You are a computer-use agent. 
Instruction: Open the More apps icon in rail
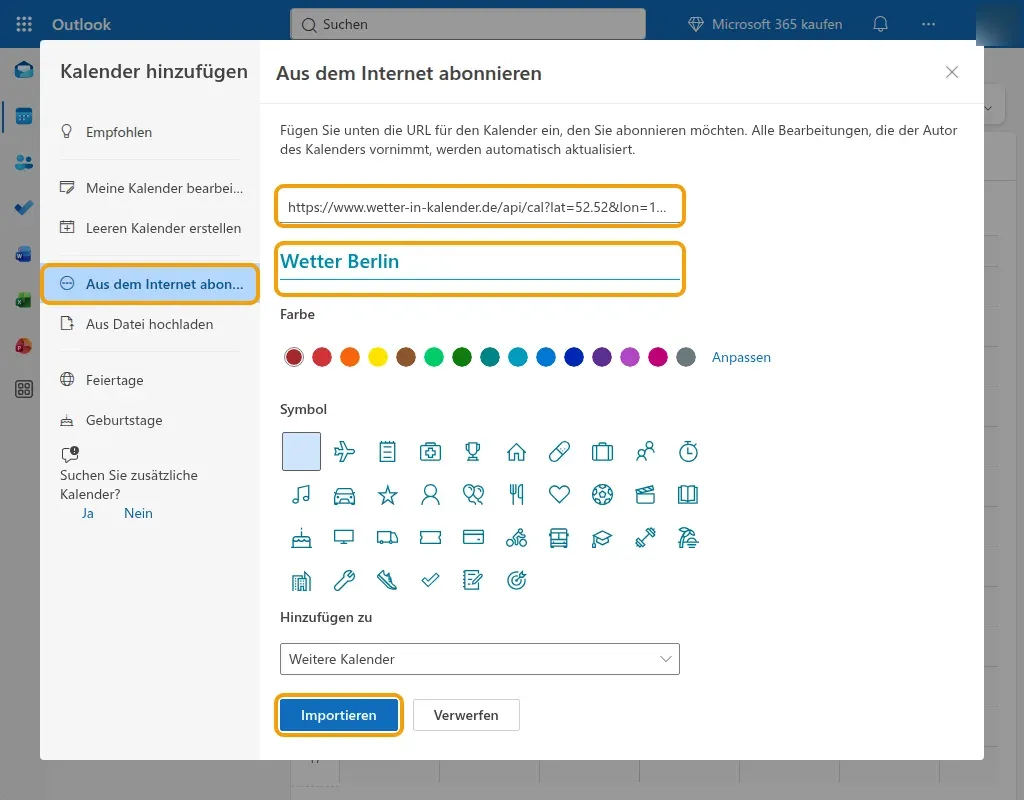click(24, 390)
